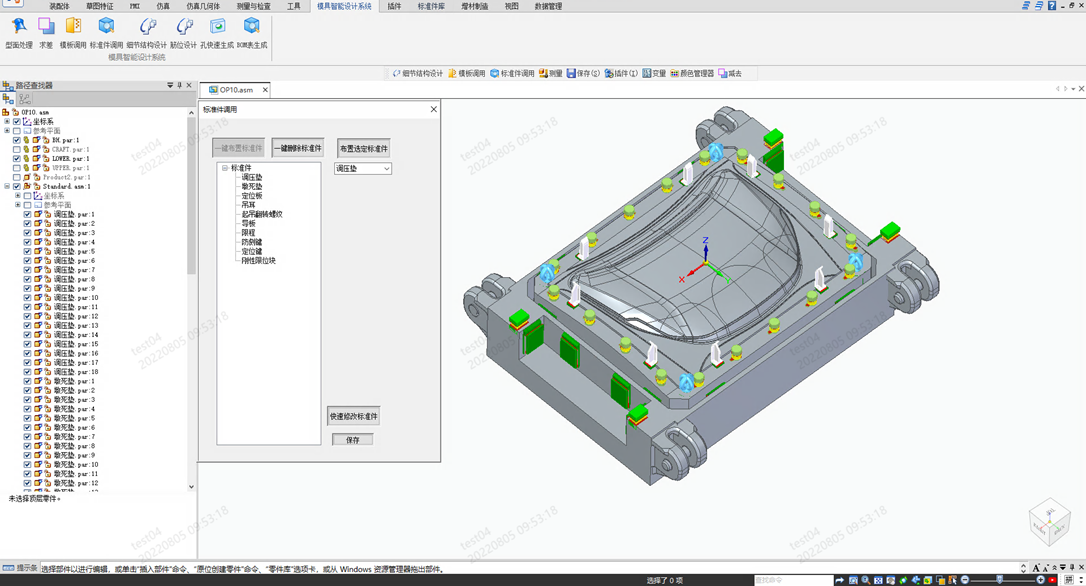Image resolution: width=1086 pixels, height=586 pixels.
Task: Expand 坐标系 node under Standard.asm
Action: 17,195
